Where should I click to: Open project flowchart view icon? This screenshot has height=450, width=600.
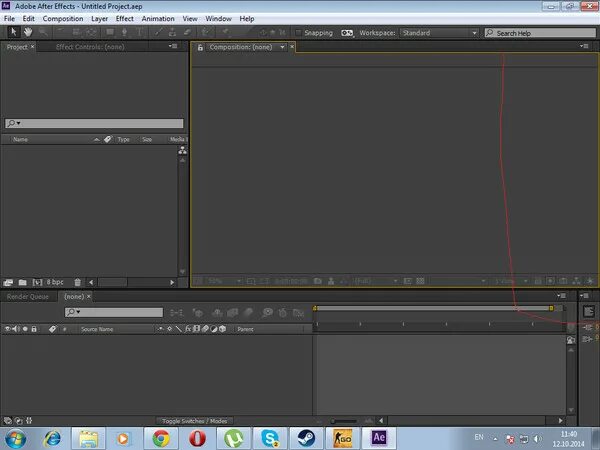point(183,150)
